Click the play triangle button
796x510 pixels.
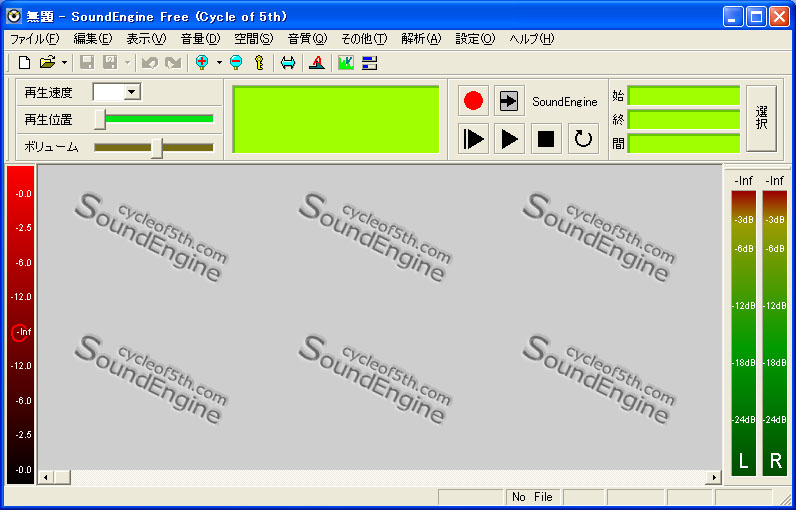pos(509,138)
